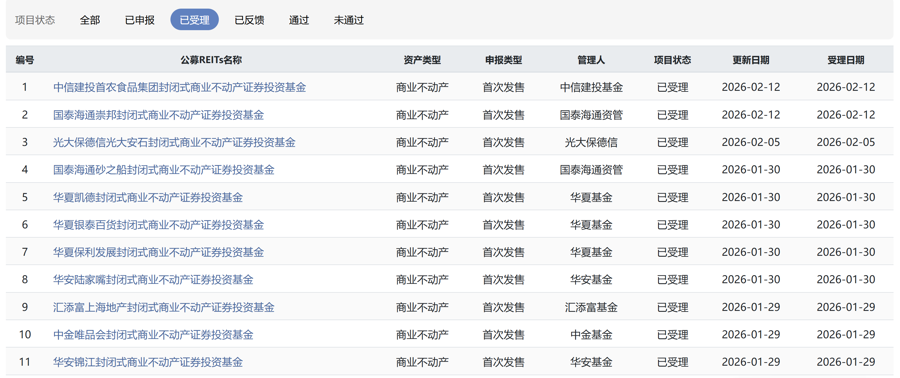Click the 资产类型 column header
This screenshot has height=378, width=900.
pos(422,60)
